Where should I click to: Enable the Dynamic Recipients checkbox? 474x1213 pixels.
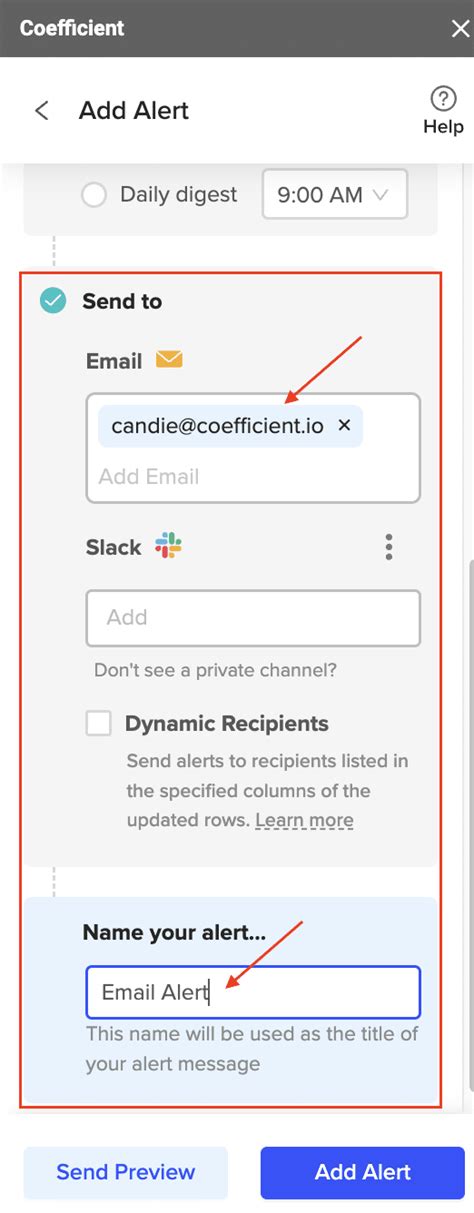click(x=98, y=723)
